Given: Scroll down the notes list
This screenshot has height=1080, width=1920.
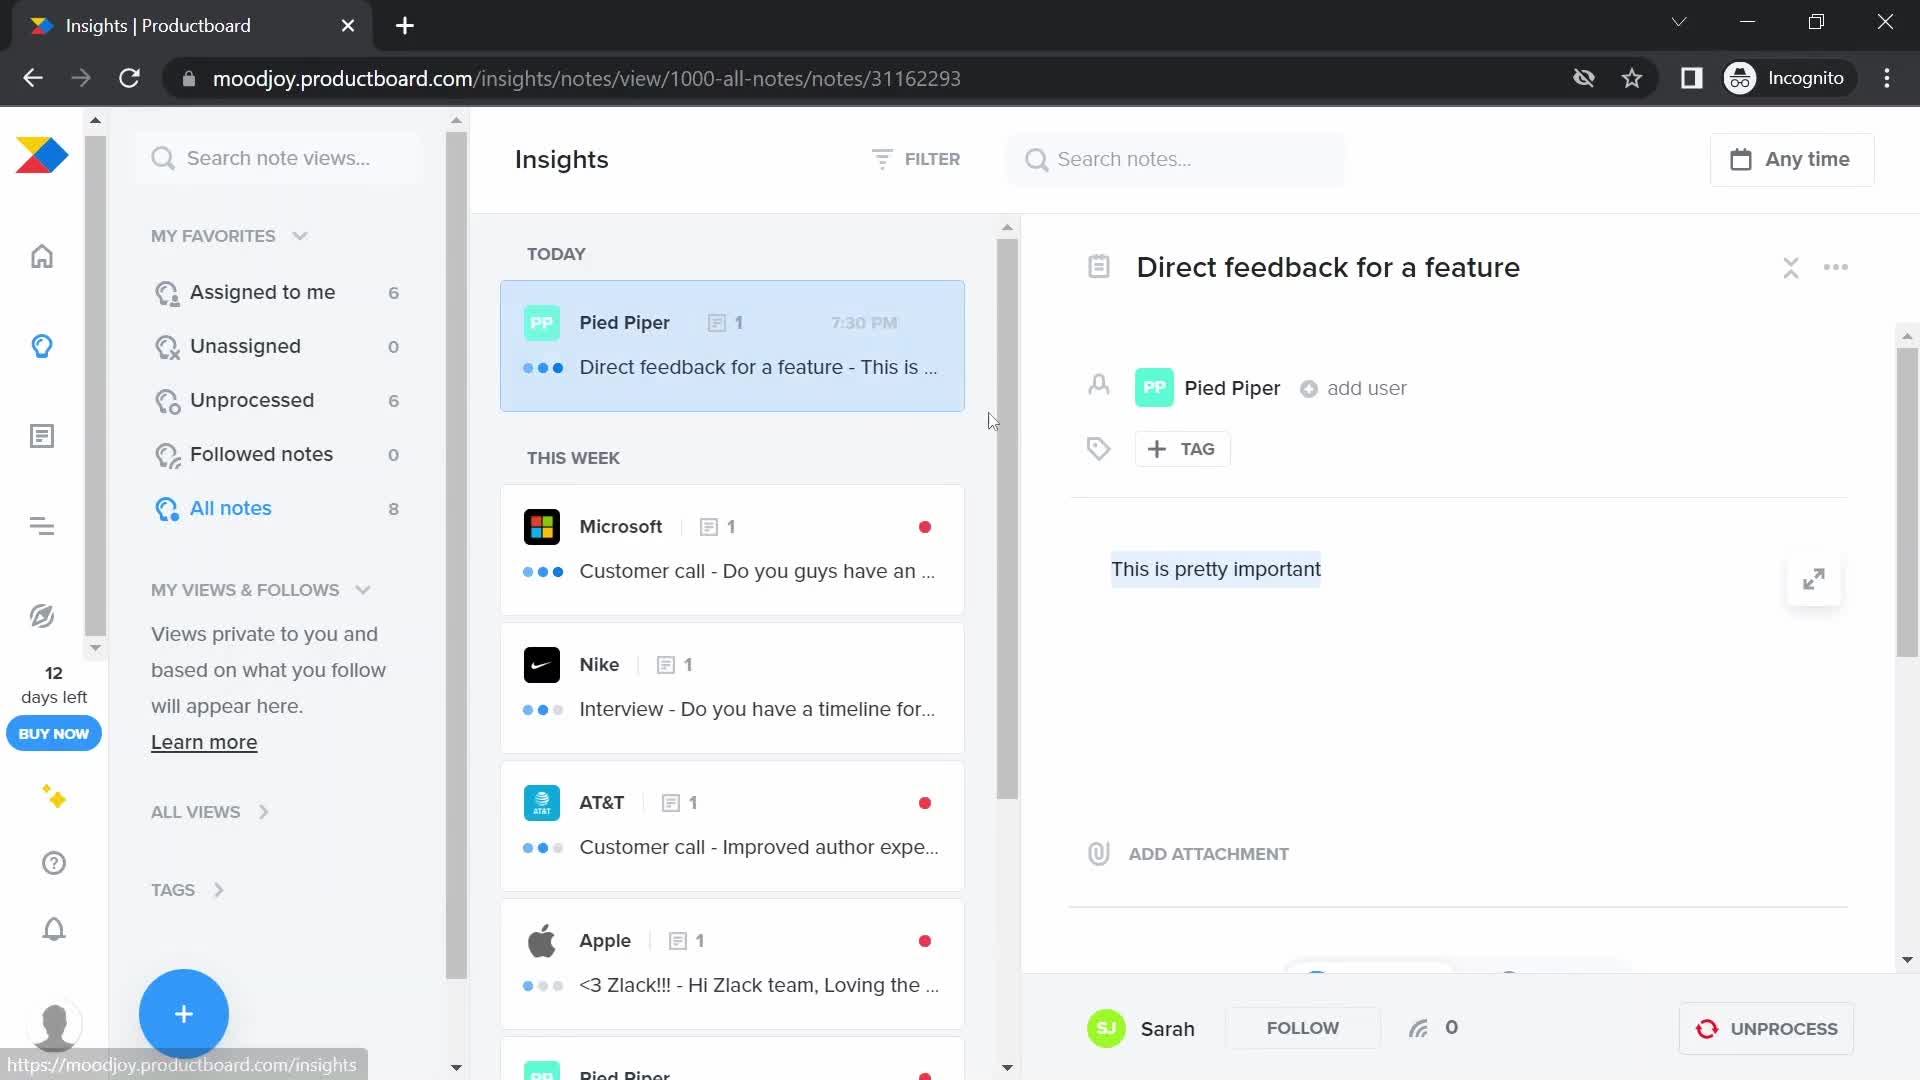Looking at the screenshot, I should pos(1007,1065).
